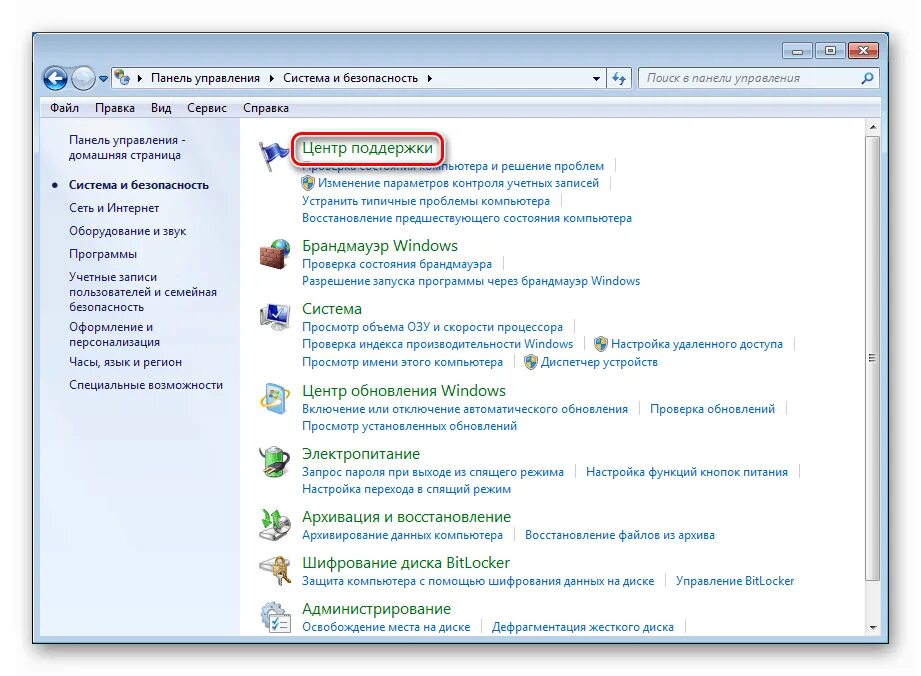Screen dimensions: 921x676
Task: Click Устранить типичные проблемы компьютера
Action: point(426,201)
